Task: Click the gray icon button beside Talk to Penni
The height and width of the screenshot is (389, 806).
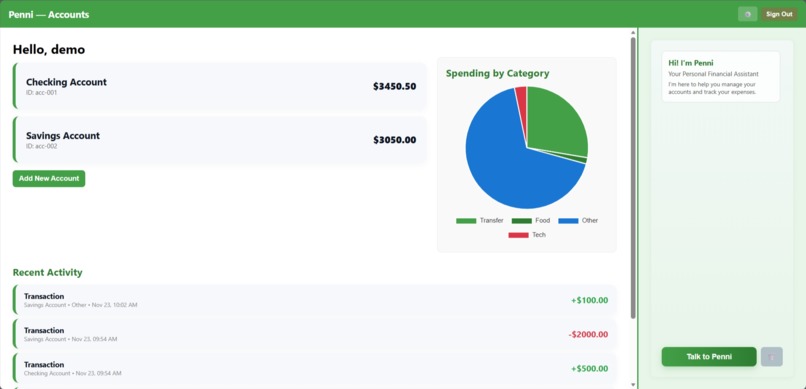Action: (772, 357)
